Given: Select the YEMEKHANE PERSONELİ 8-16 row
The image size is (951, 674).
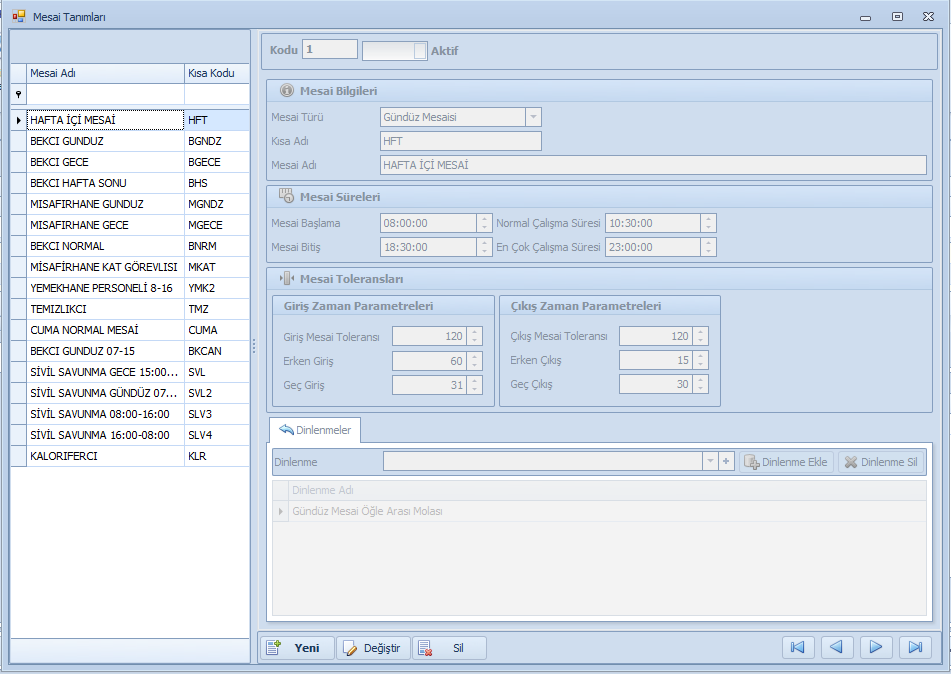Looking at the screenshot, I should click(x=130, y=288).
